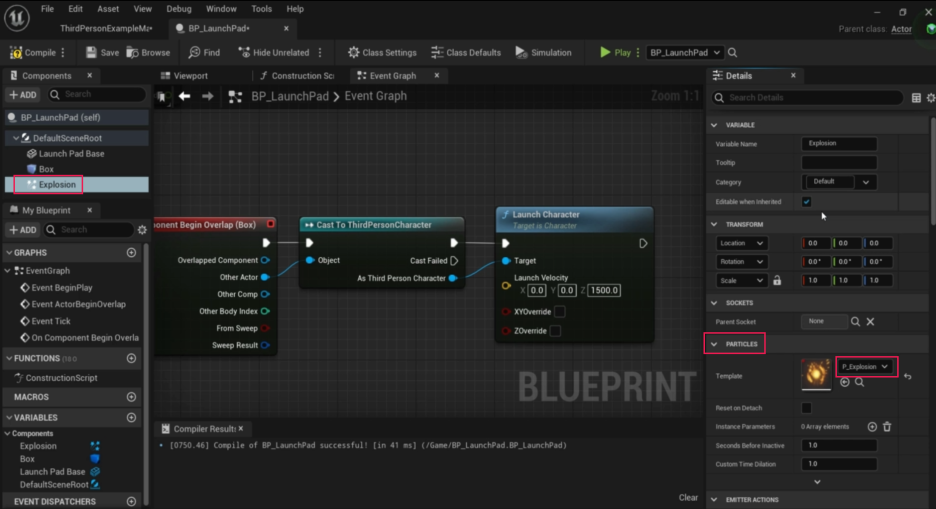Open Class Settings

[x=382, y=53]
